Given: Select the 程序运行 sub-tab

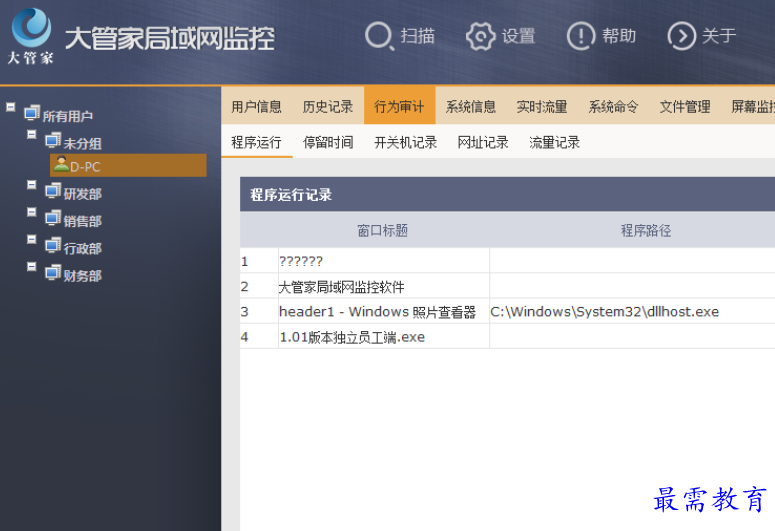Looking at the screenshot, I should (257, 142).
